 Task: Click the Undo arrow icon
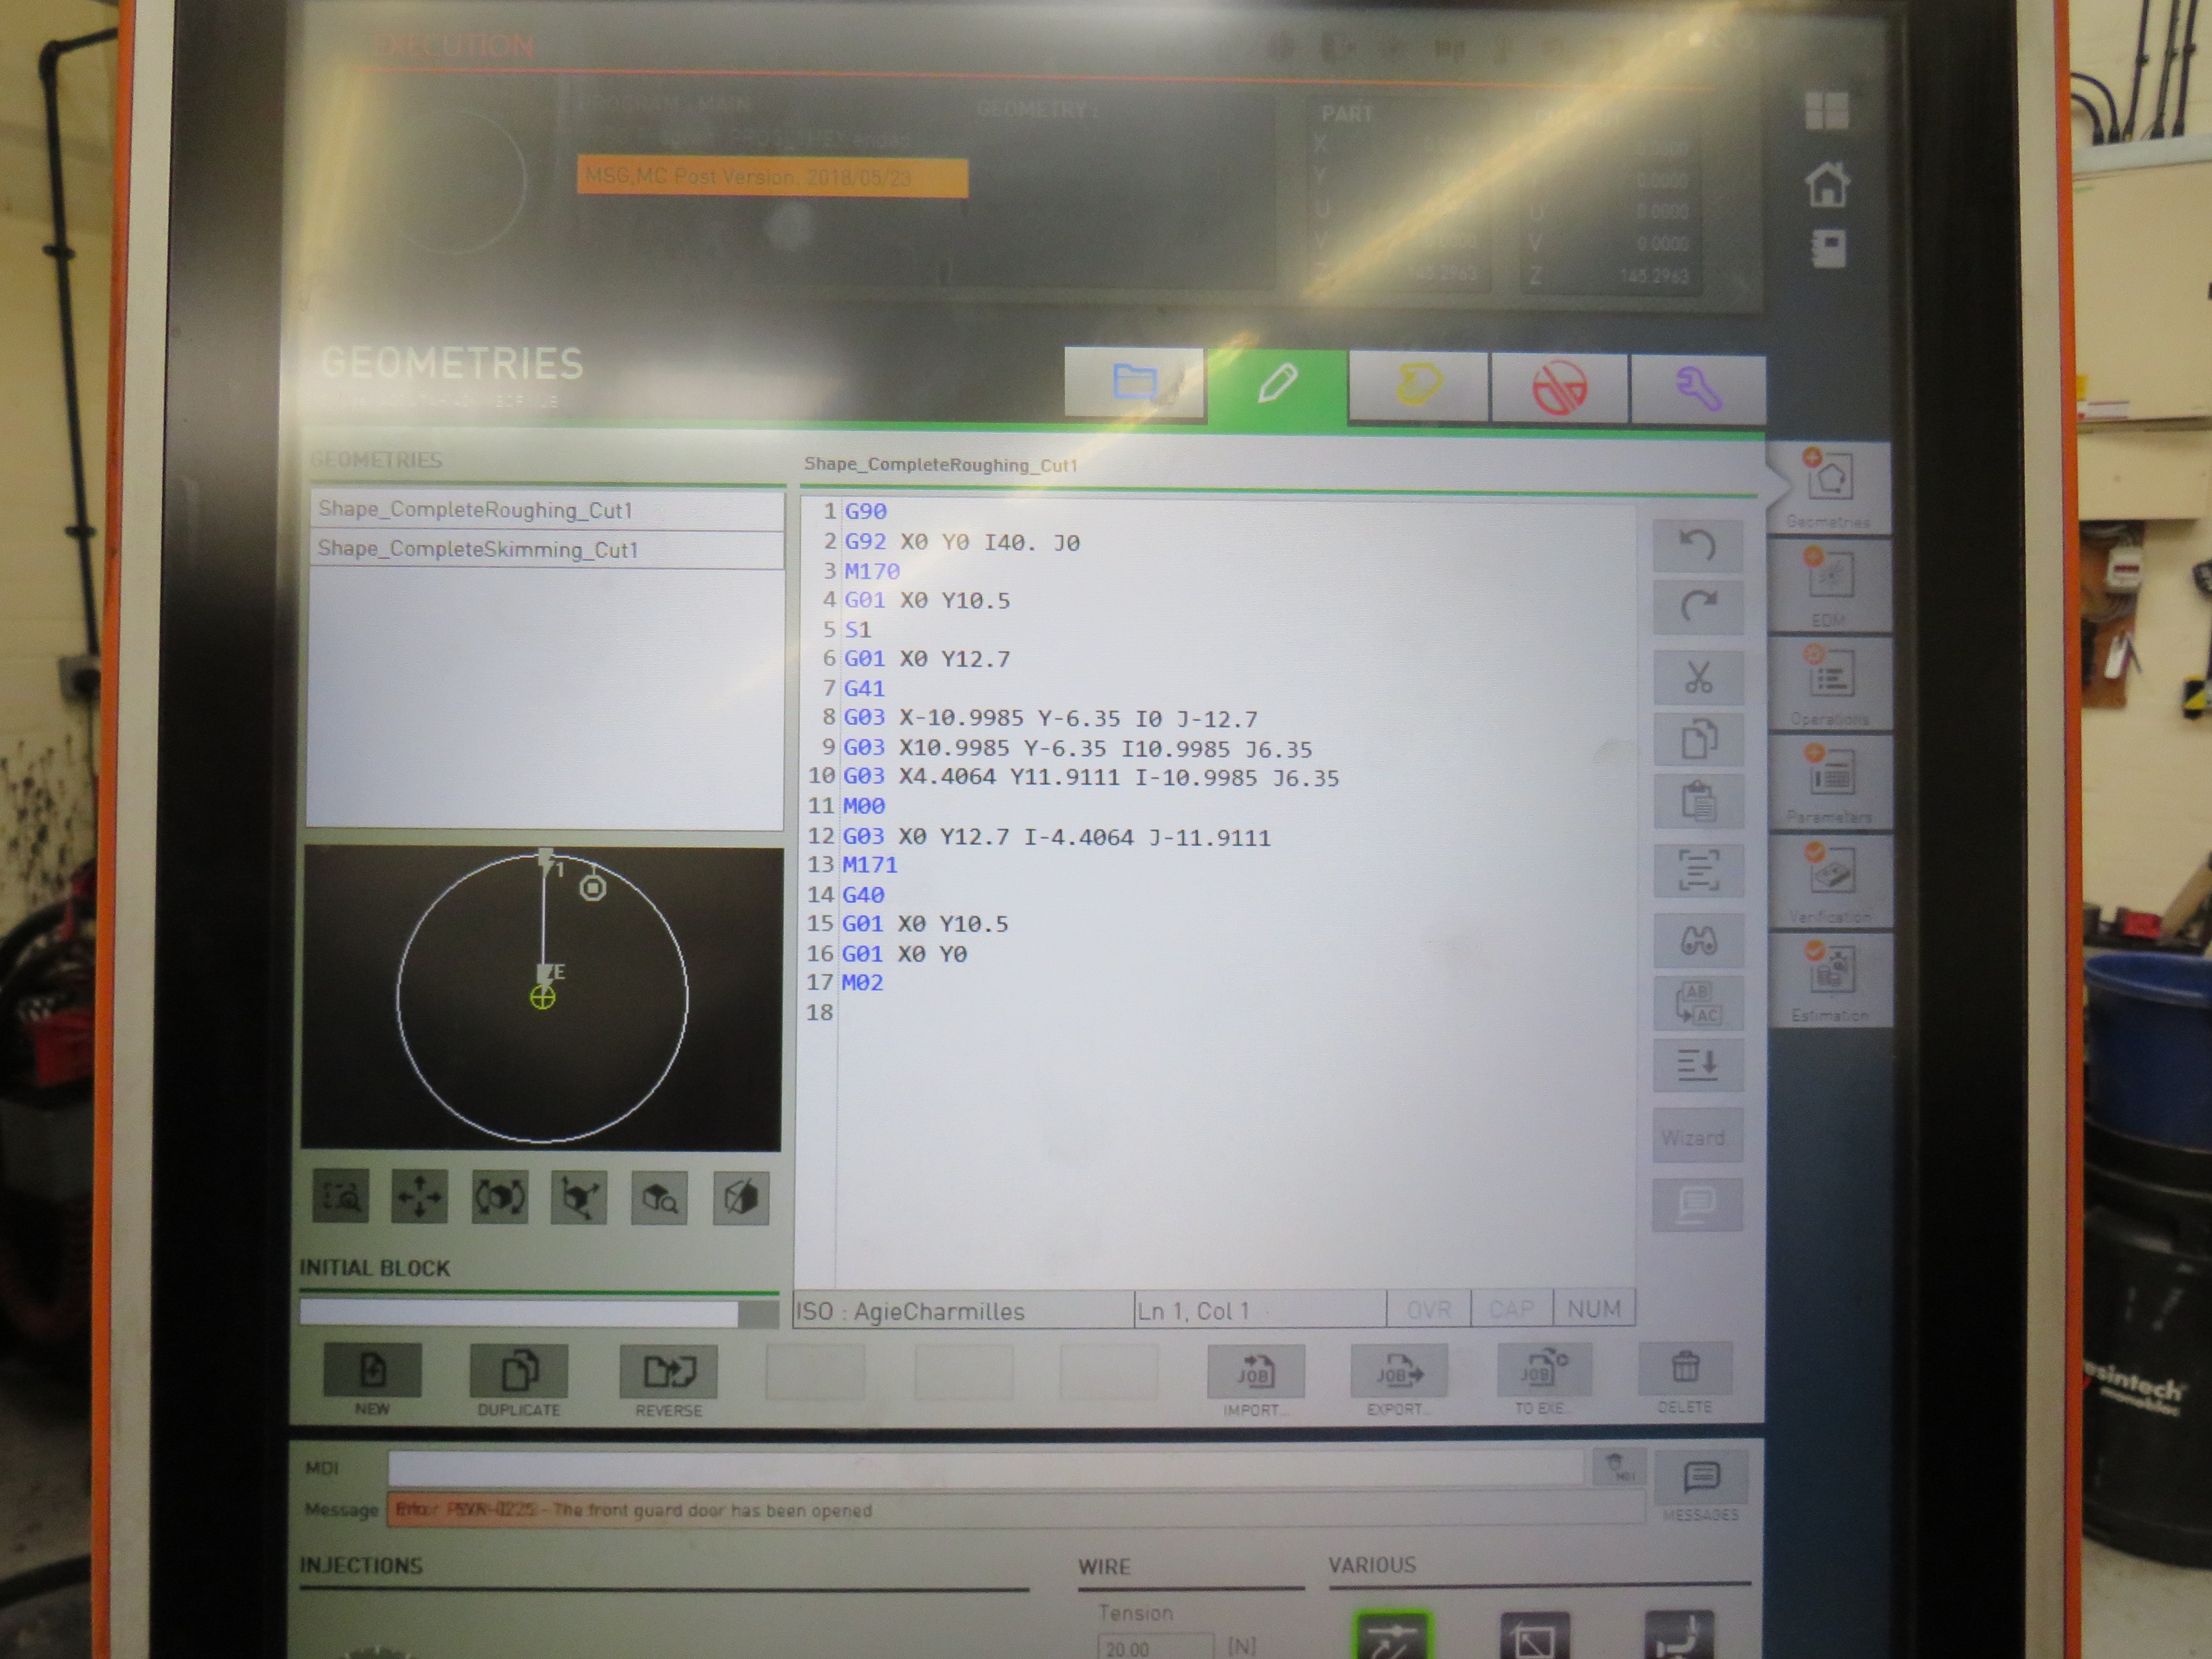click(x=1697, y=545)
